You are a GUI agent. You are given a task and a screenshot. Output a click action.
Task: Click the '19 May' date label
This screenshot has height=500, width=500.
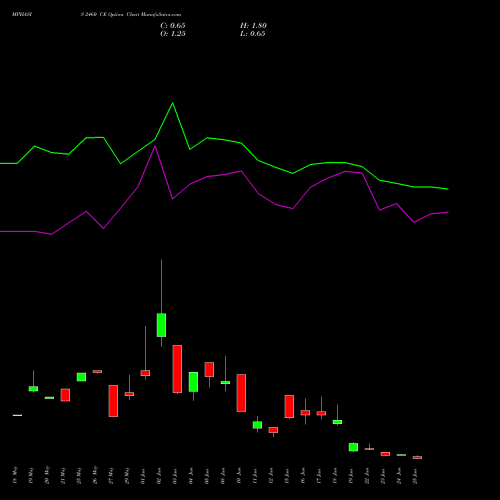pyautogui.click(x=31, y=476)
